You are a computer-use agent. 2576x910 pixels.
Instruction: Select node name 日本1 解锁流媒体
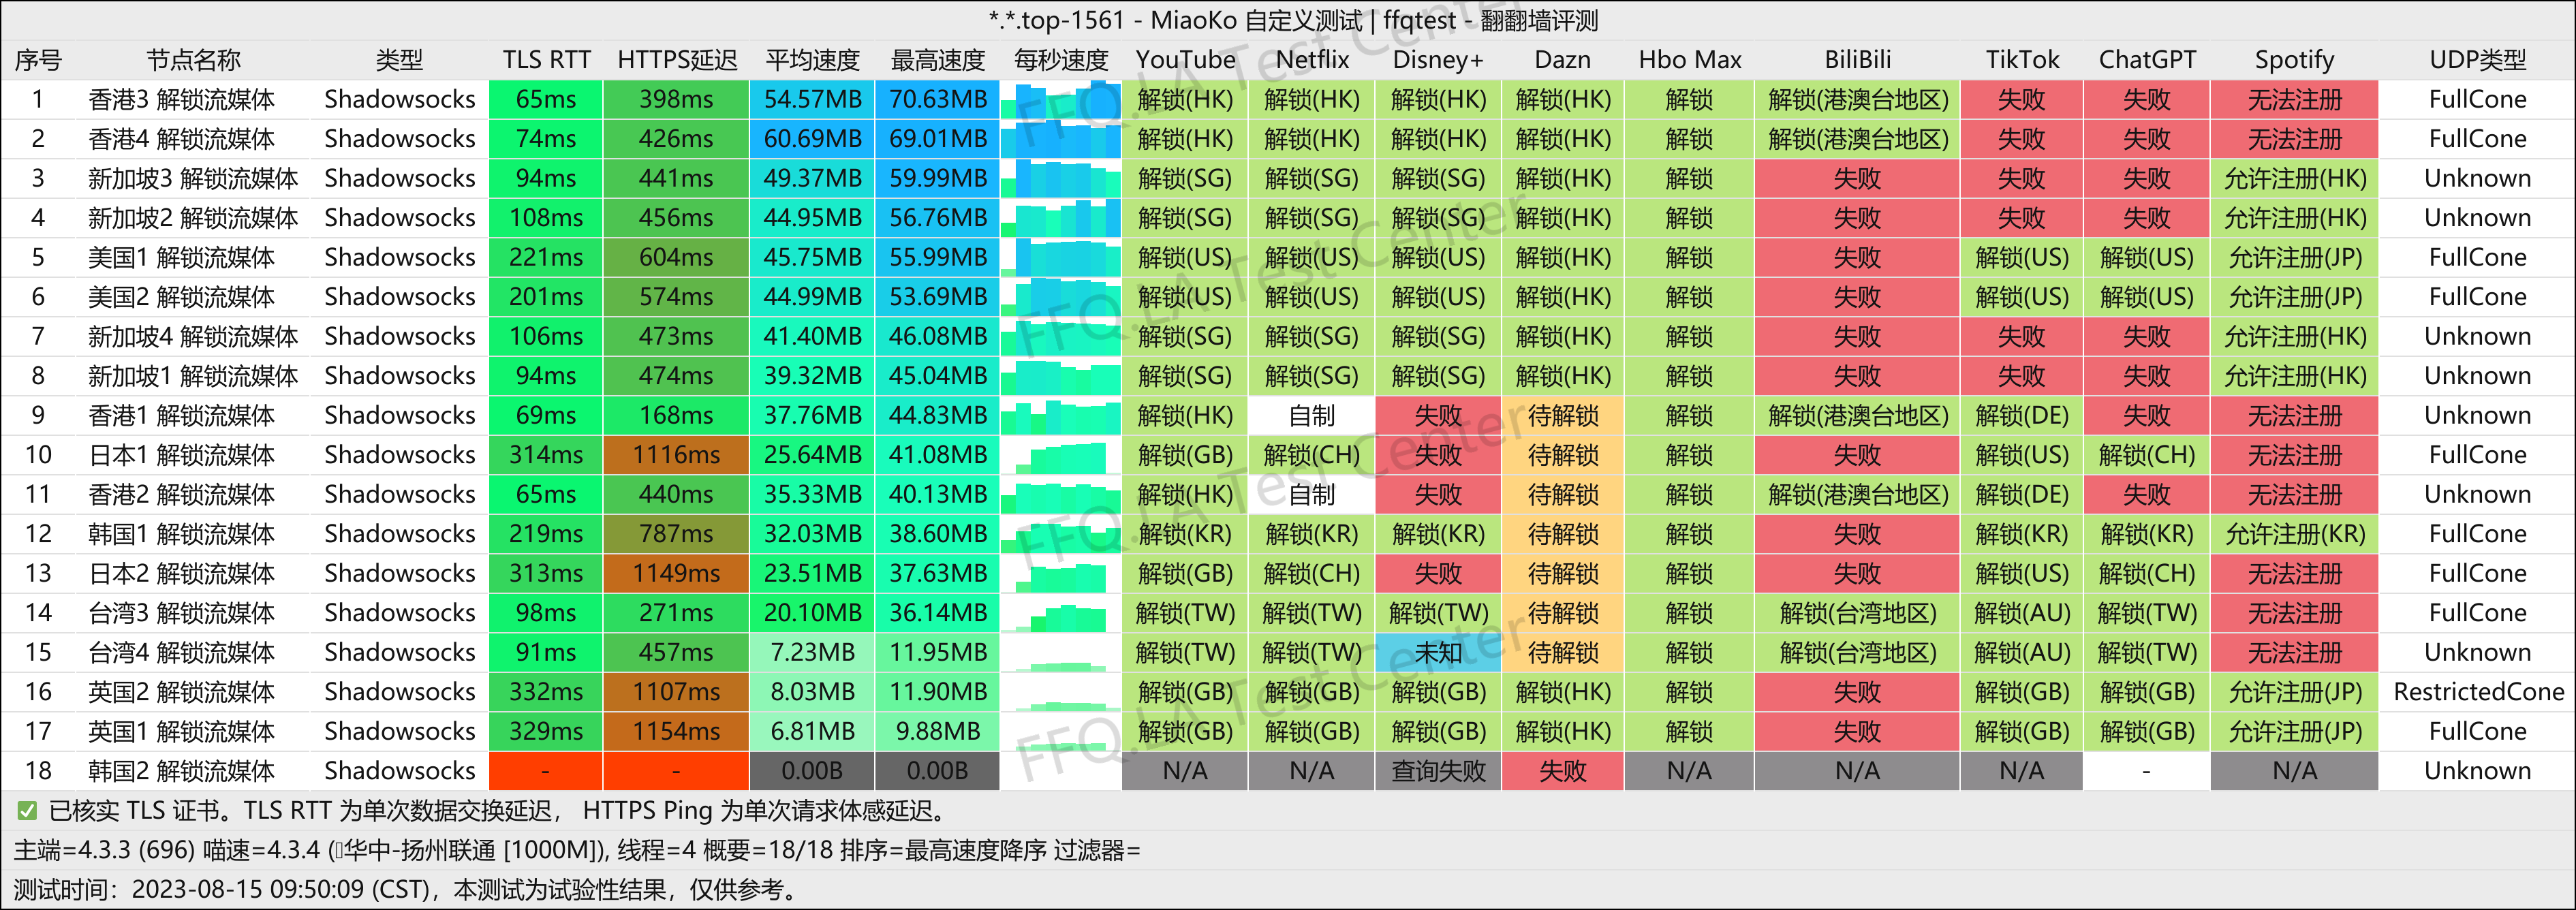(181, 455)
